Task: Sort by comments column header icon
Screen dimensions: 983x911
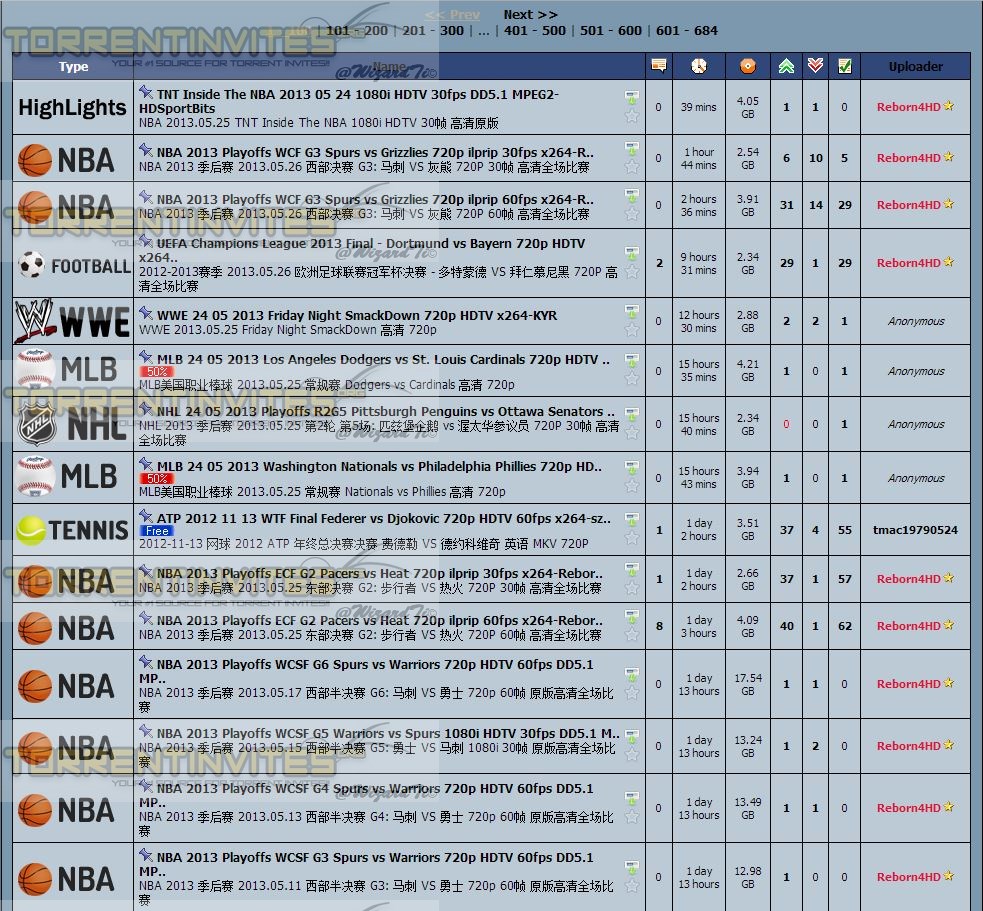Action: 658,65
